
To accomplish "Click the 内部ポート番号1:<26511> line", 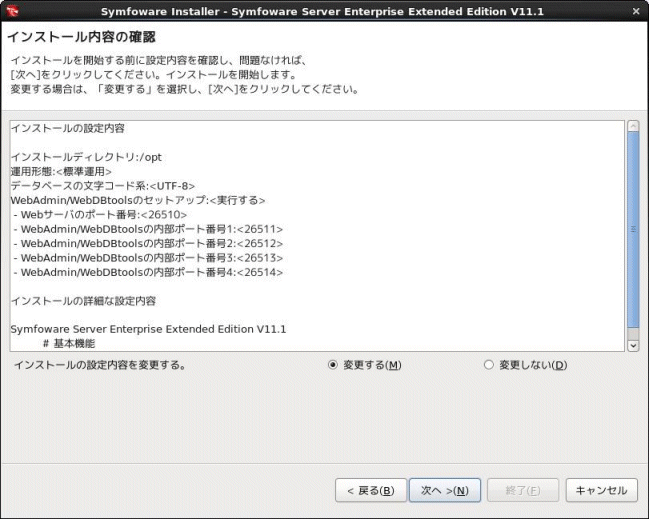I will pos(148,229).
